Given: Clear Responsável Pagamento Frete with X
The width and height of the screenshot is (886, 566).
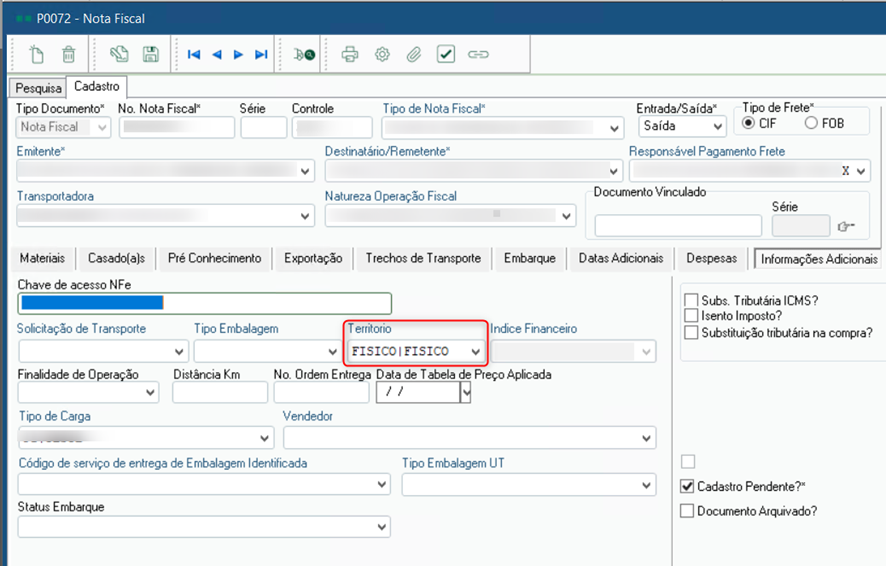Looking at the screenshot, I should click(x=845, y=171).
